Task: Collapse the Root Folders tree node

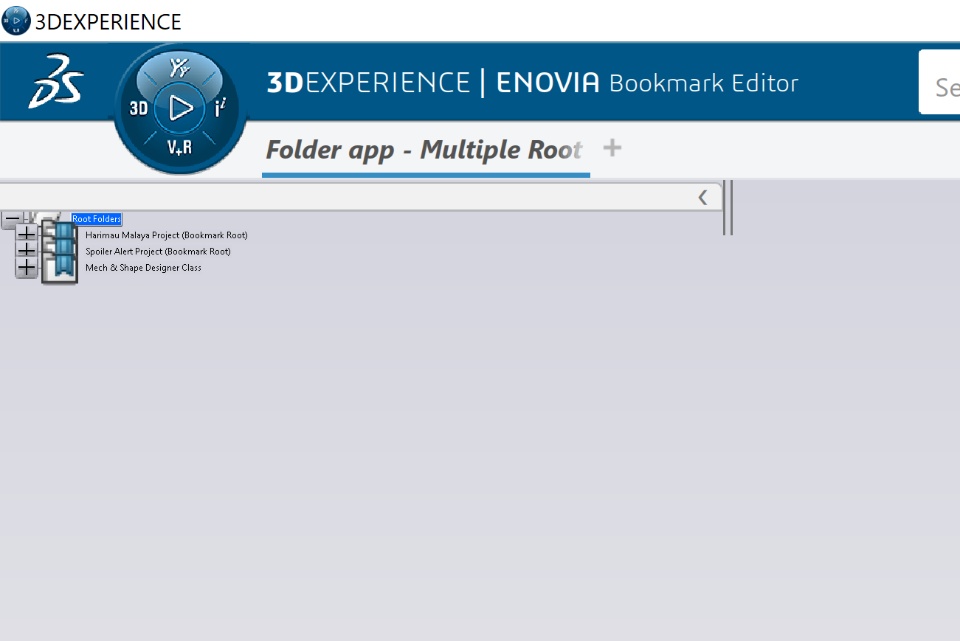Action: 12,219
